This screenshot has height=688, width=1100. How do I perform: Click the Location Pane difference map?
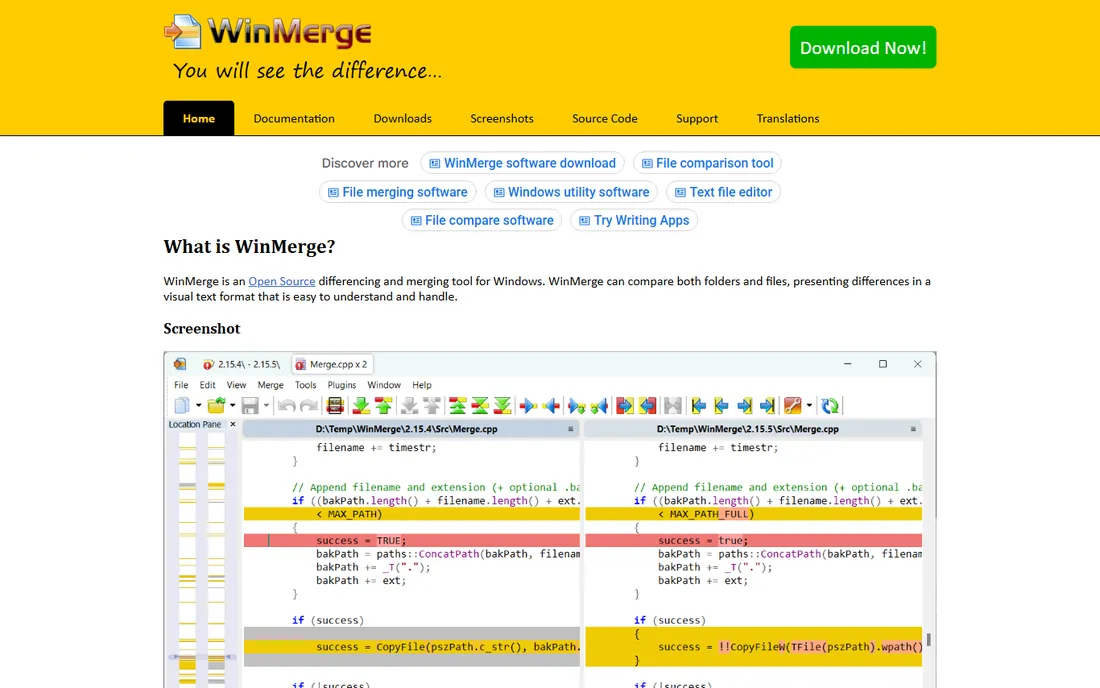[202, 558]
